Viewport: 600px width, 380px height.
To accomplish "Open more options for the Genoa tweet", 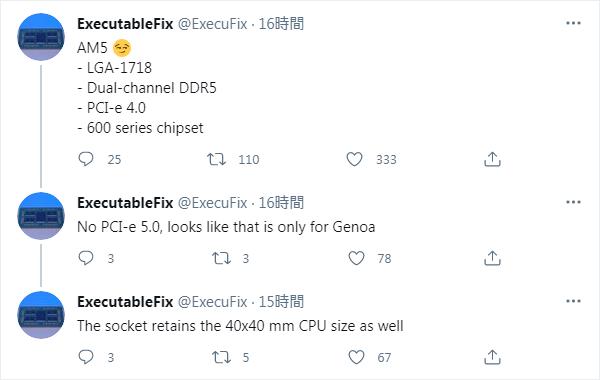I will click(x=573, y=202).
